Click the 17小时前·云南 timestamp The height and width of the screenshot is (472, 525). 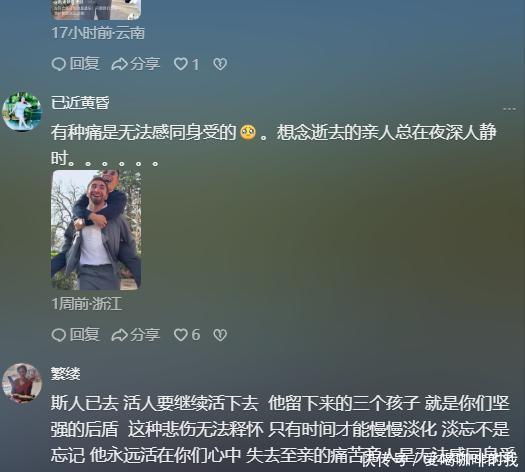point(98,33)
